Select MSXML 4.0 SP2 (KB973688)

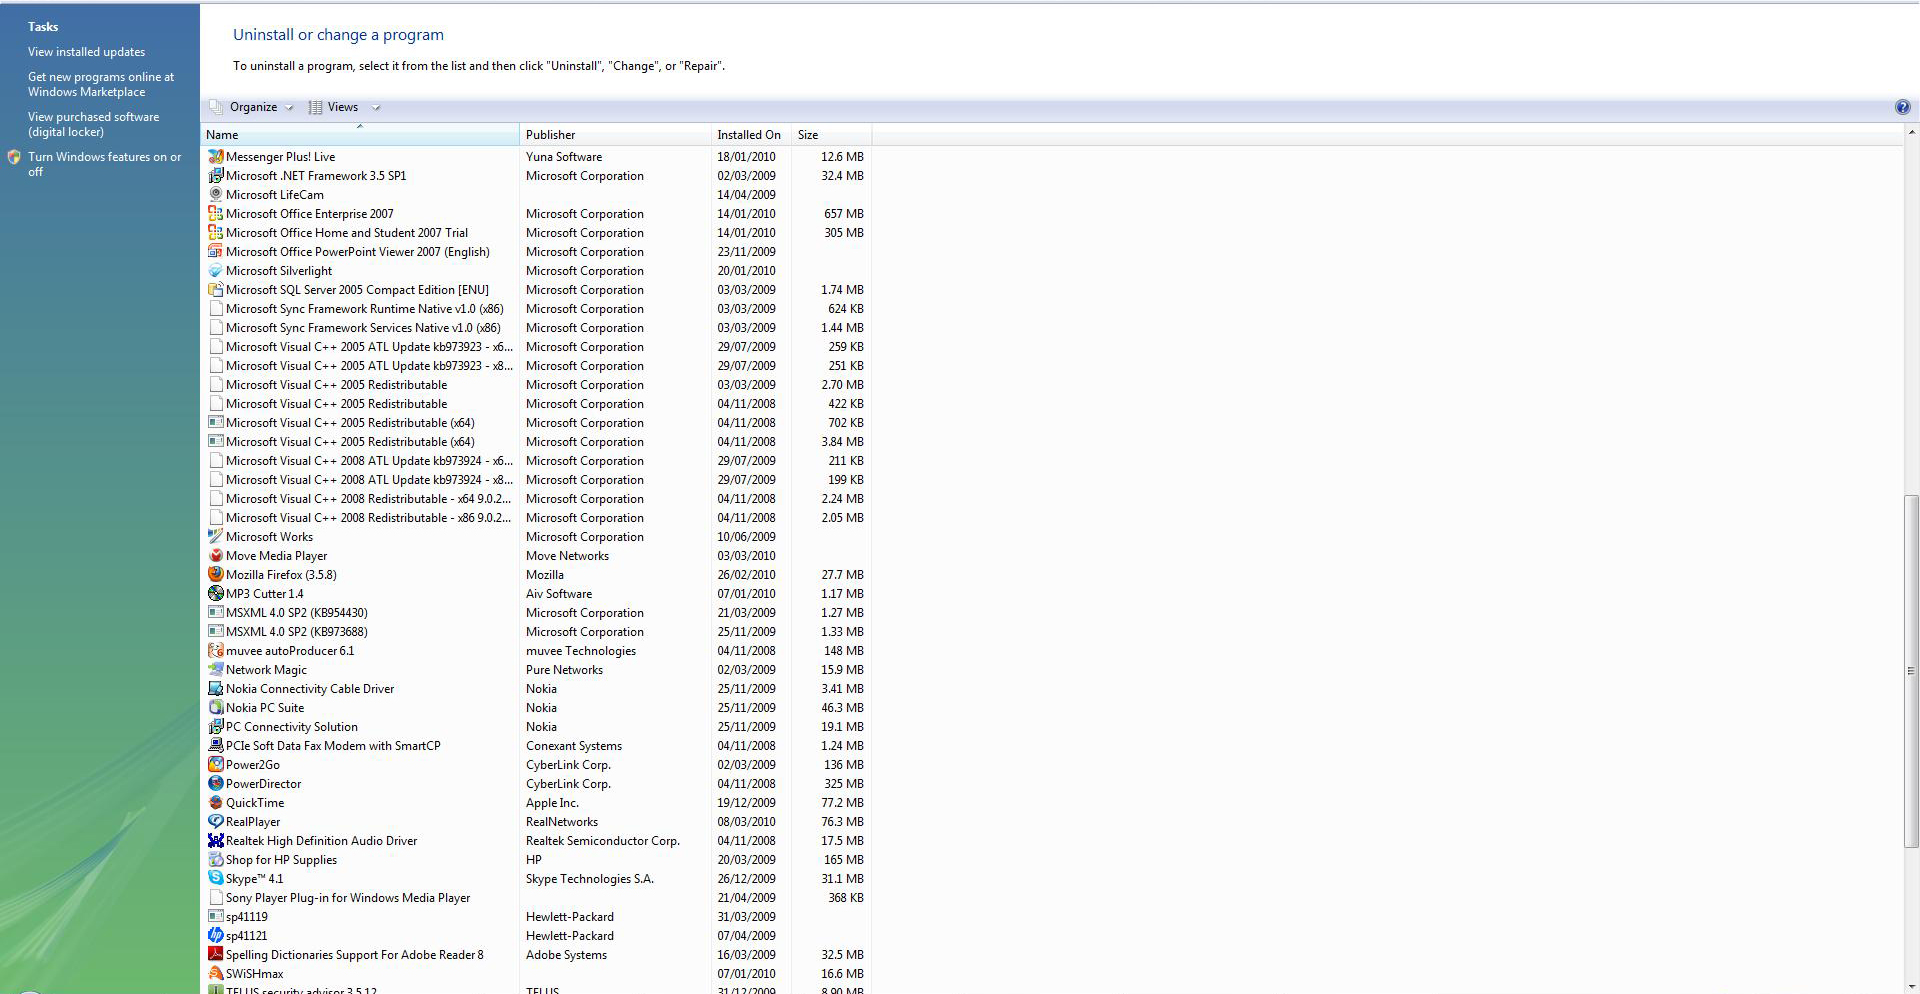[x=297, y=631]
